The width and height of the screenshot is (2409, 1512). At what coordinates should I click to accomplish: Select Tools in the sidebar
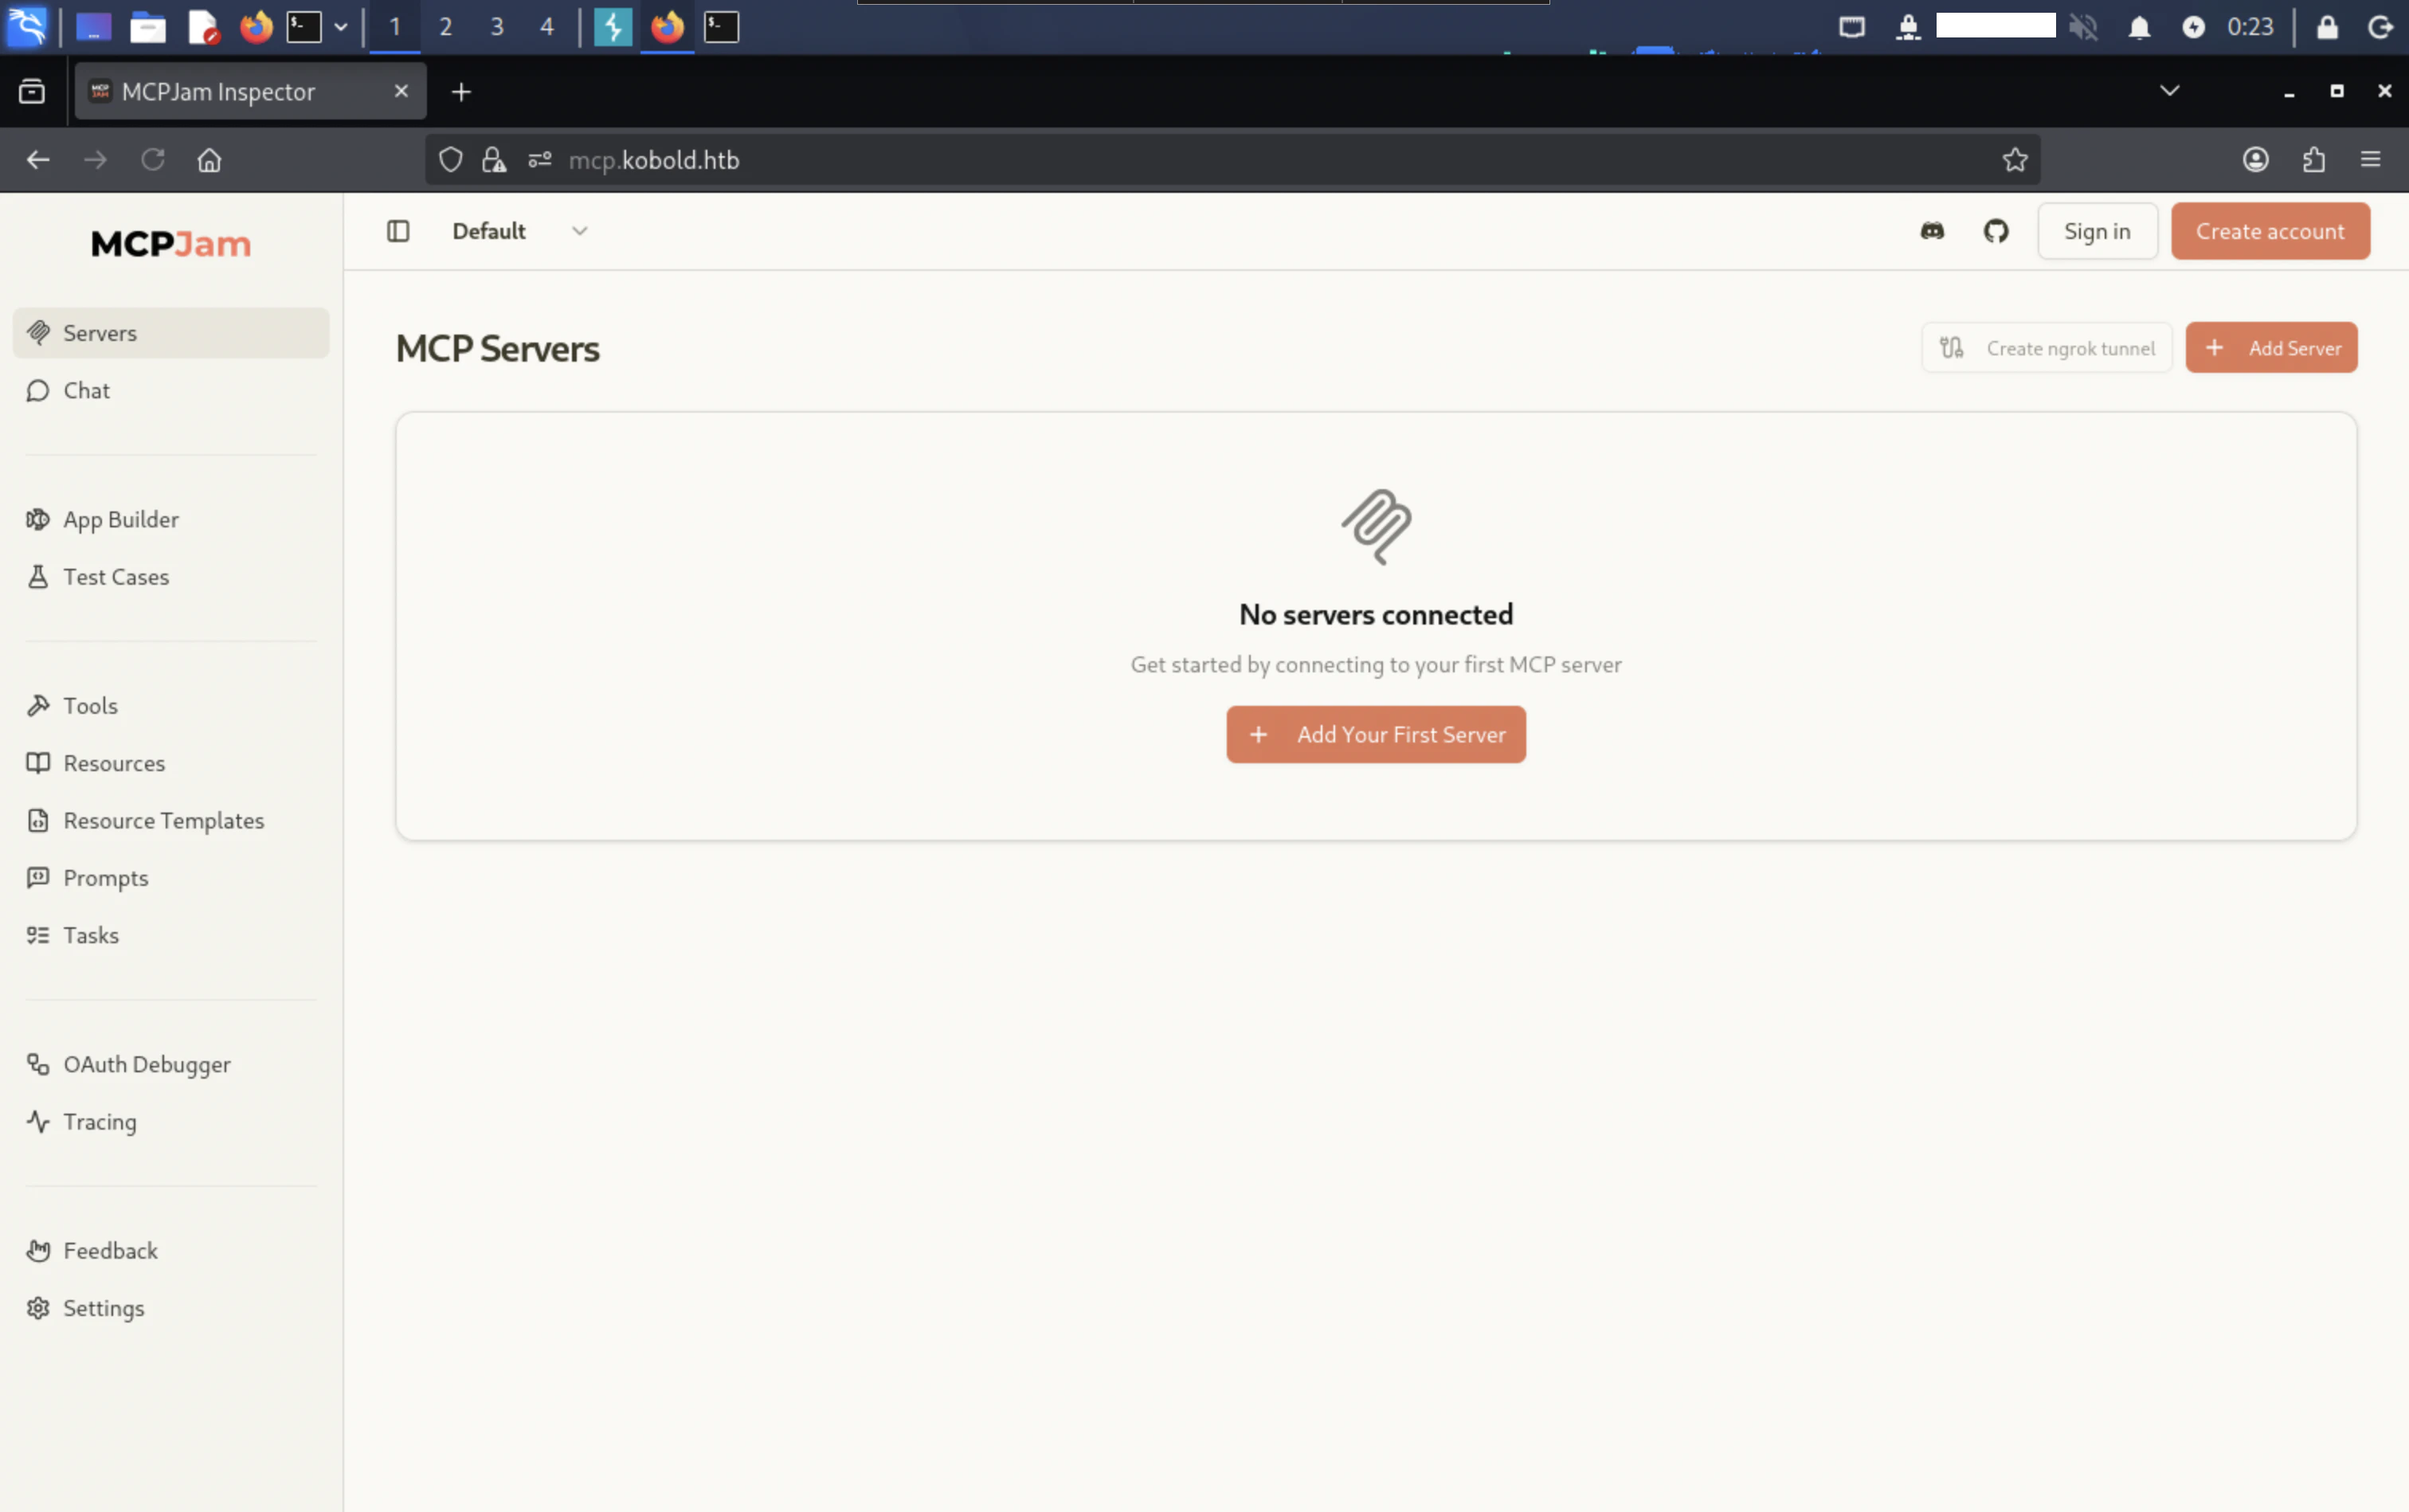[171, 706]
